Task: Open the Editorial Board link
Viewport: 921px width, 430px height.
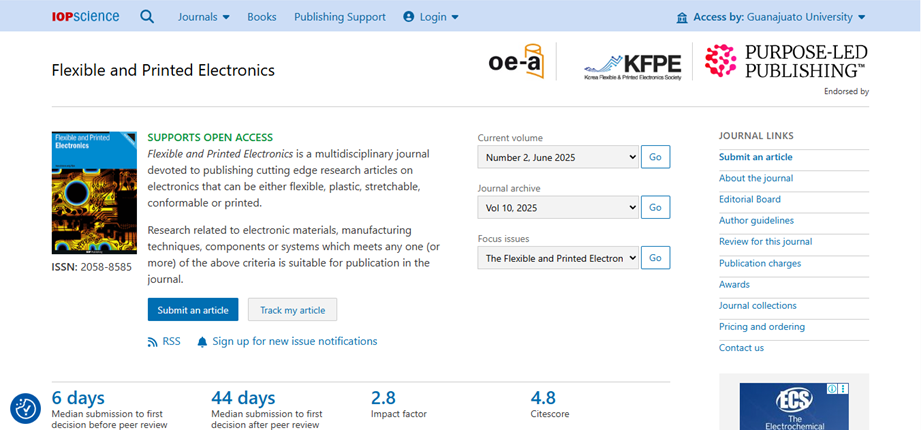Action: [x=750, y=199]
